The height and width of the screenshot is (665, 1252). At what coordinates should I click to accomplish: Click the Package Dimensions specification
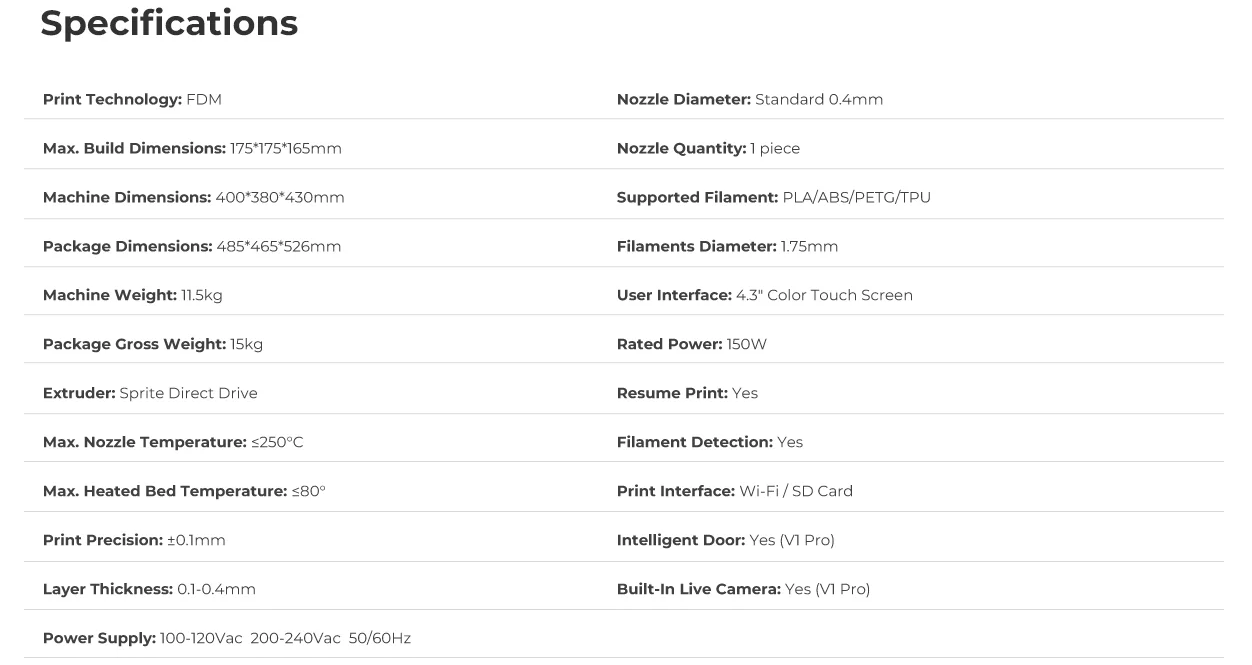tap(192, 246)
